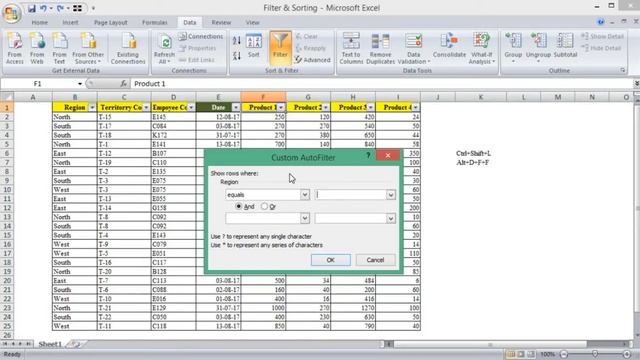Open the View tab
640x360 pixels.
tap(253, 22)
